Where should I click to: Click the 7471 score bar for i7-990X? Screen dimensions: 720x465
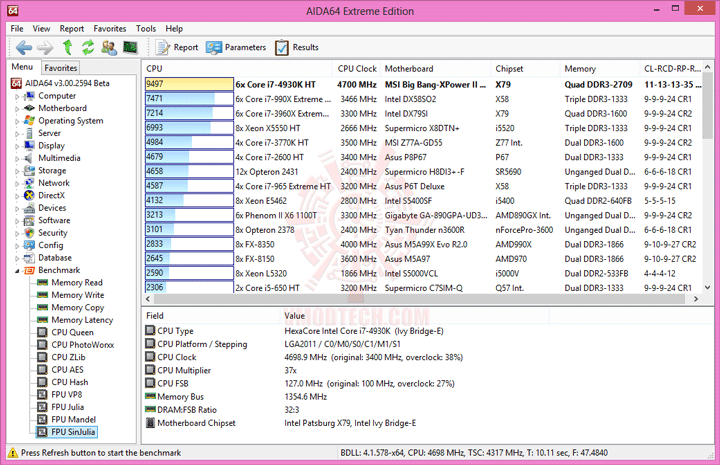pyautogui.click(x=189, y=99)
